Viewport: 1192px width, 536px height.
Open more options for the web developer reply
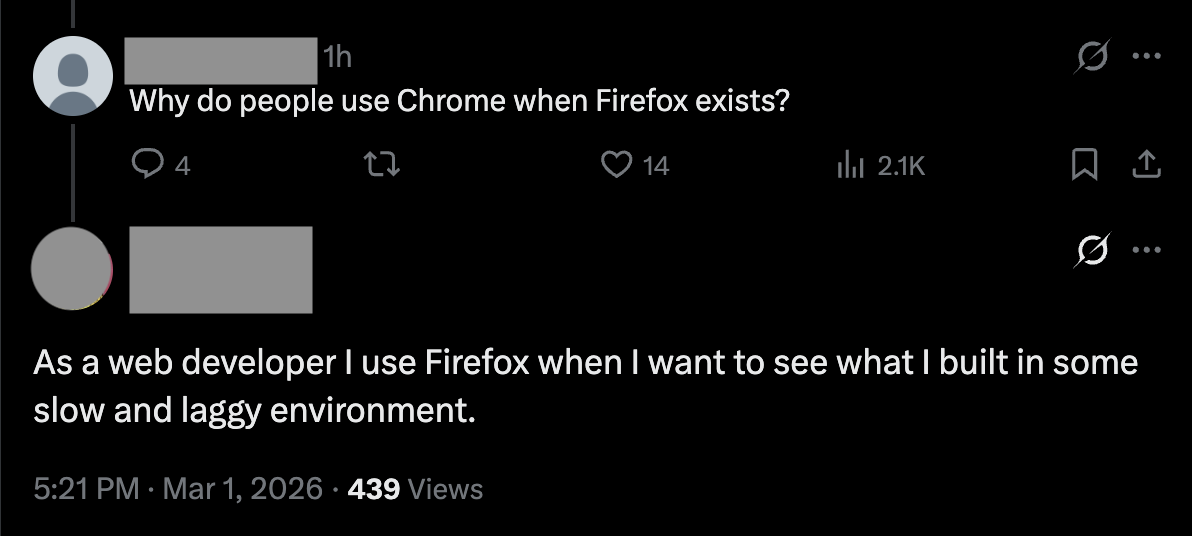click(x=1146, y=250)
